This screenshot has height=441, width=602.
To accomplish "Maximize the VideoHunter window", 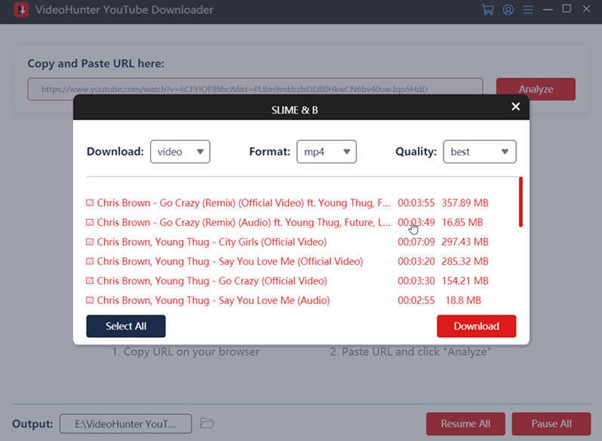I will coord(566,11).
